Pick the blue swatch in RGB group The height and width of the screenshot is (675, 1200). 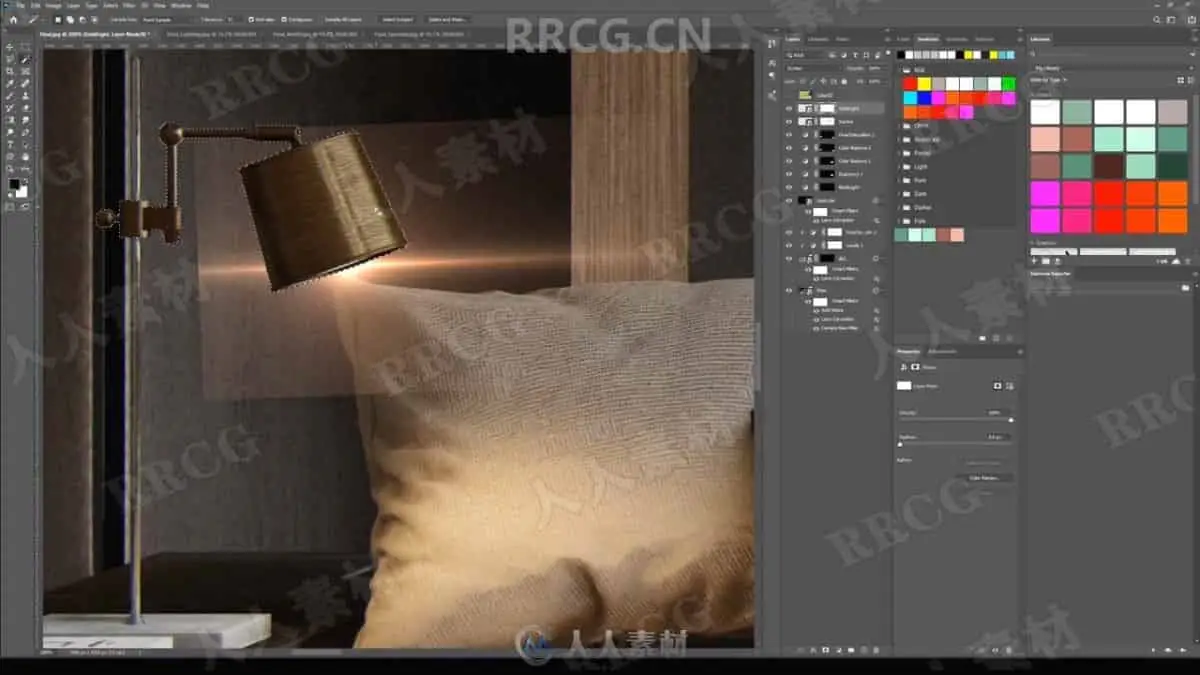924,98
